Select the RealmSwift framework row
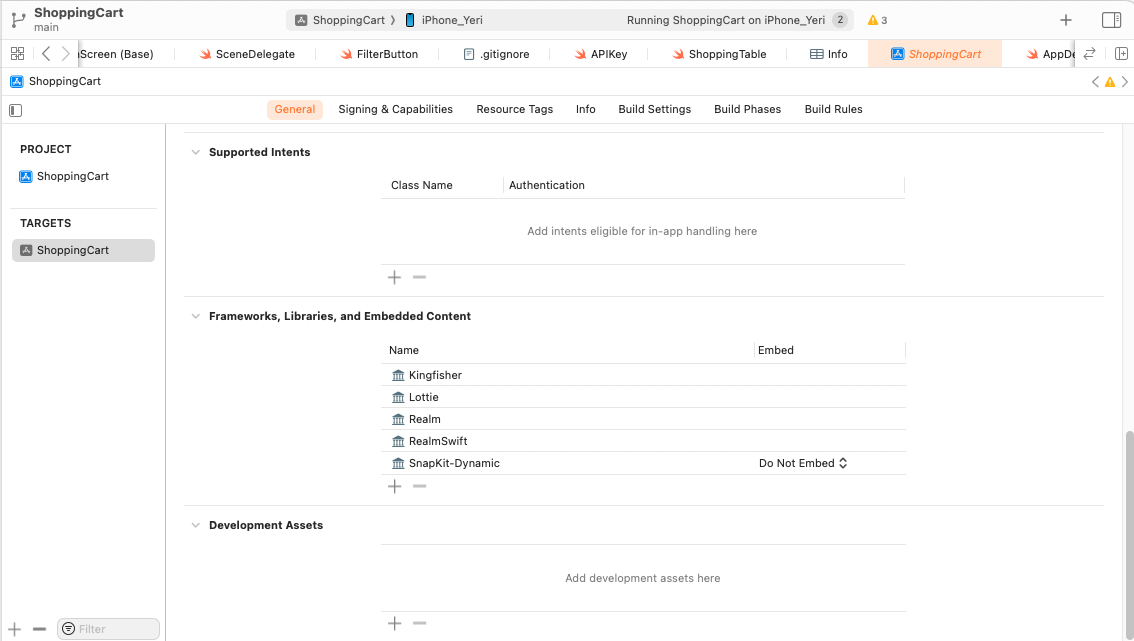The height and width of the screenshot is (641, 1134). pyautogui.click(x=643, y=441)
